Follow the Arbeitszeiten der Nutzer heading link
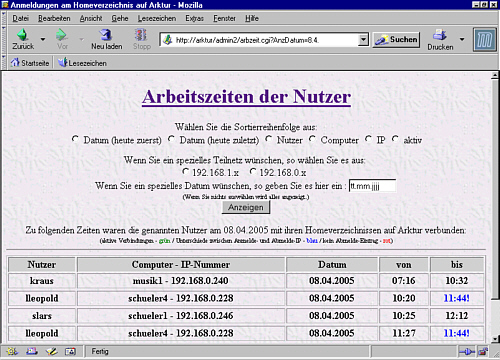 pos(246,97)
